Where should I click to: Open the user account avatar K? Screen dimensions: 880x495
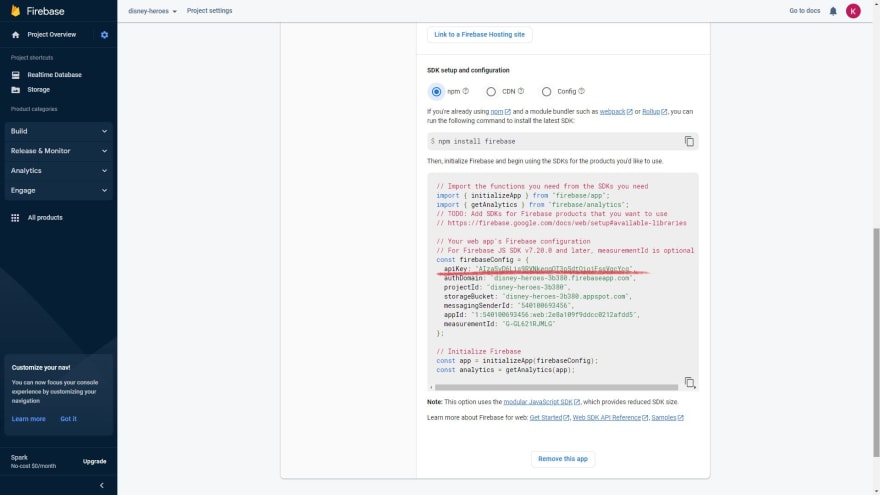[x=853, y=11]
